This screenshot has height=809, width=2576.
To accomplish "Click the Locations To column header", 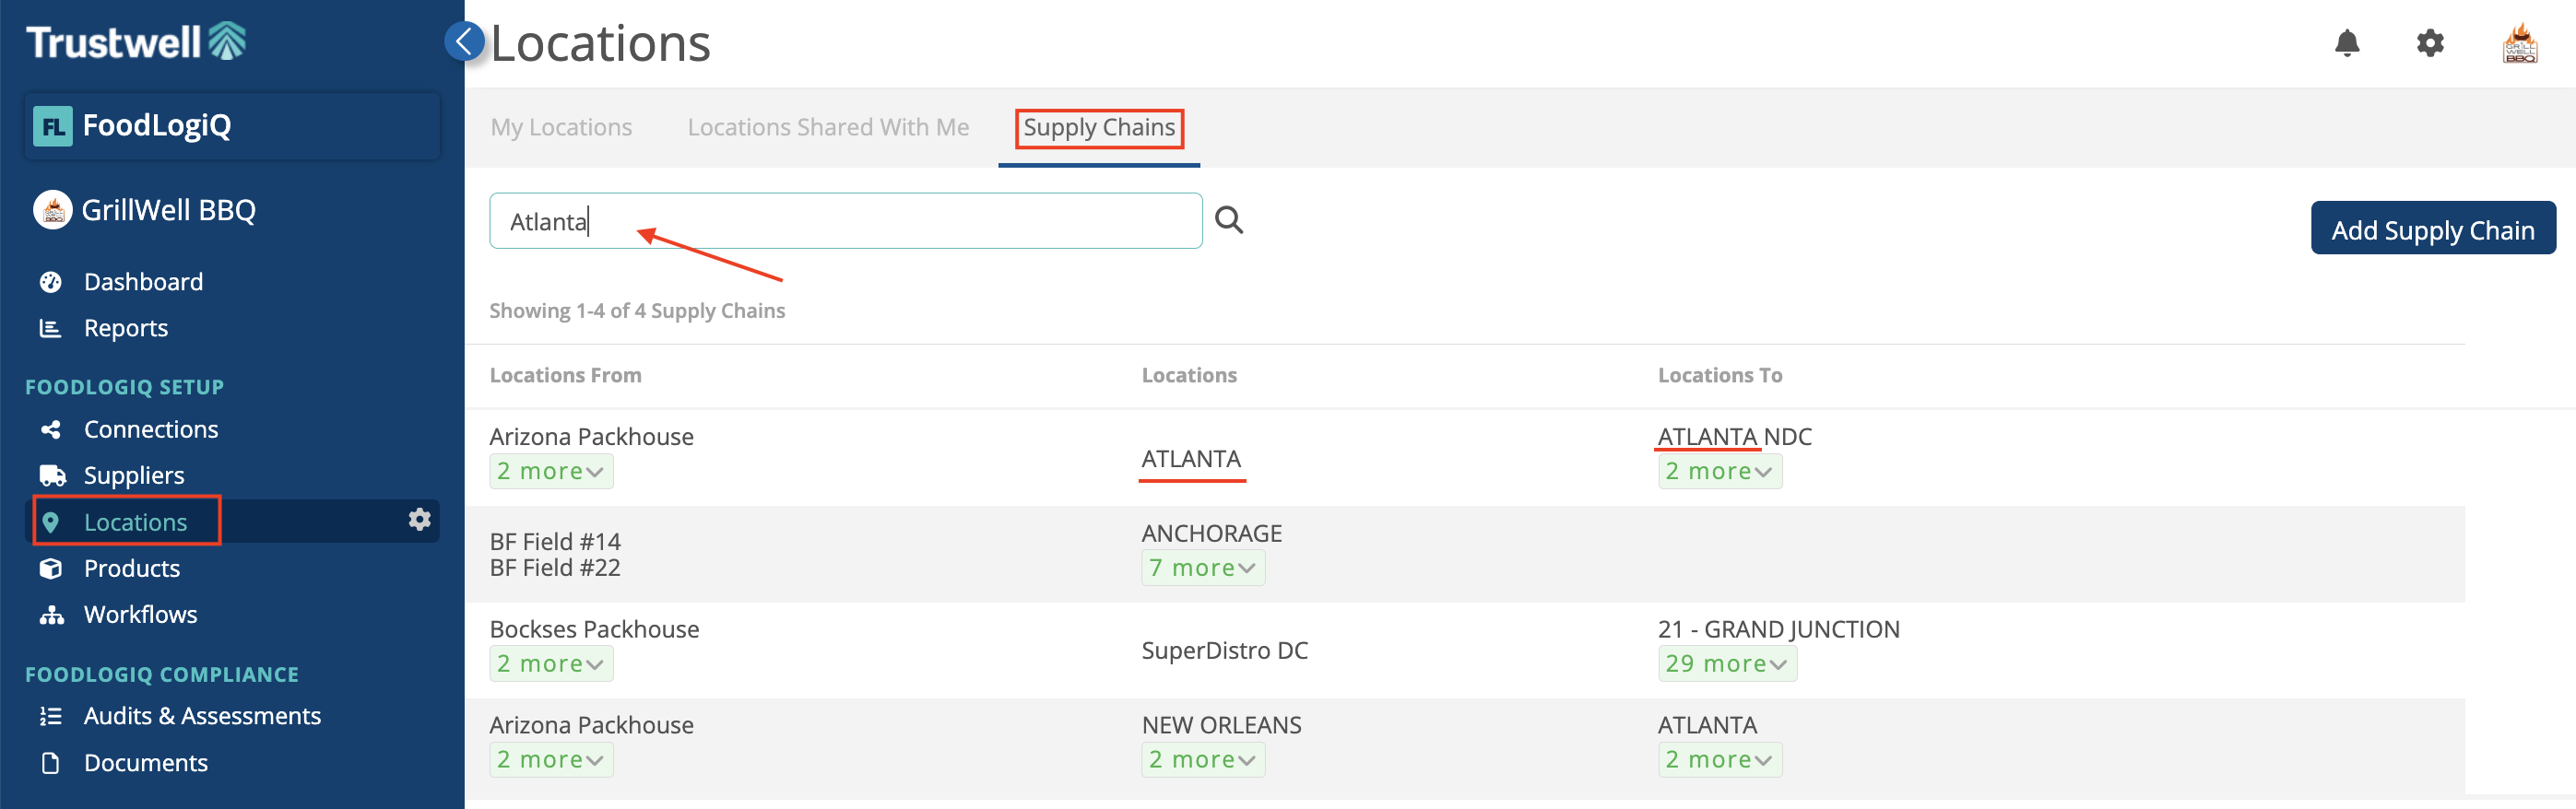I will (x=1719, y=375).
